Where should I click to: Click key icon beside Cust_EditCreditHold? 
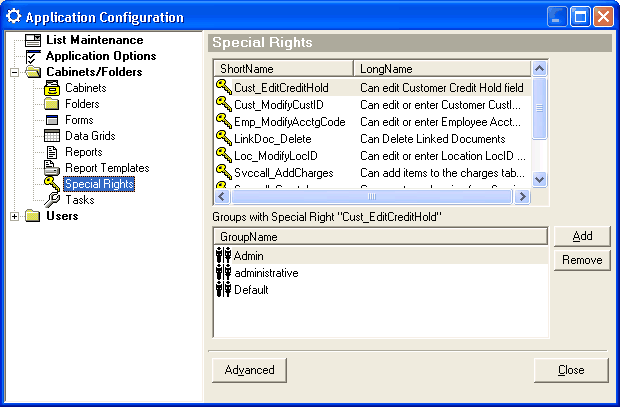[x=224, y=87]
